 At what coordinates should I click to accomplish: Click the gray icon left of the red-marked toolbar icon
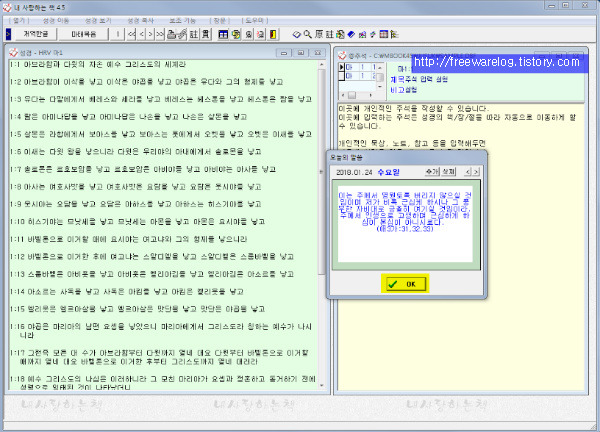(x=249, y=34)
